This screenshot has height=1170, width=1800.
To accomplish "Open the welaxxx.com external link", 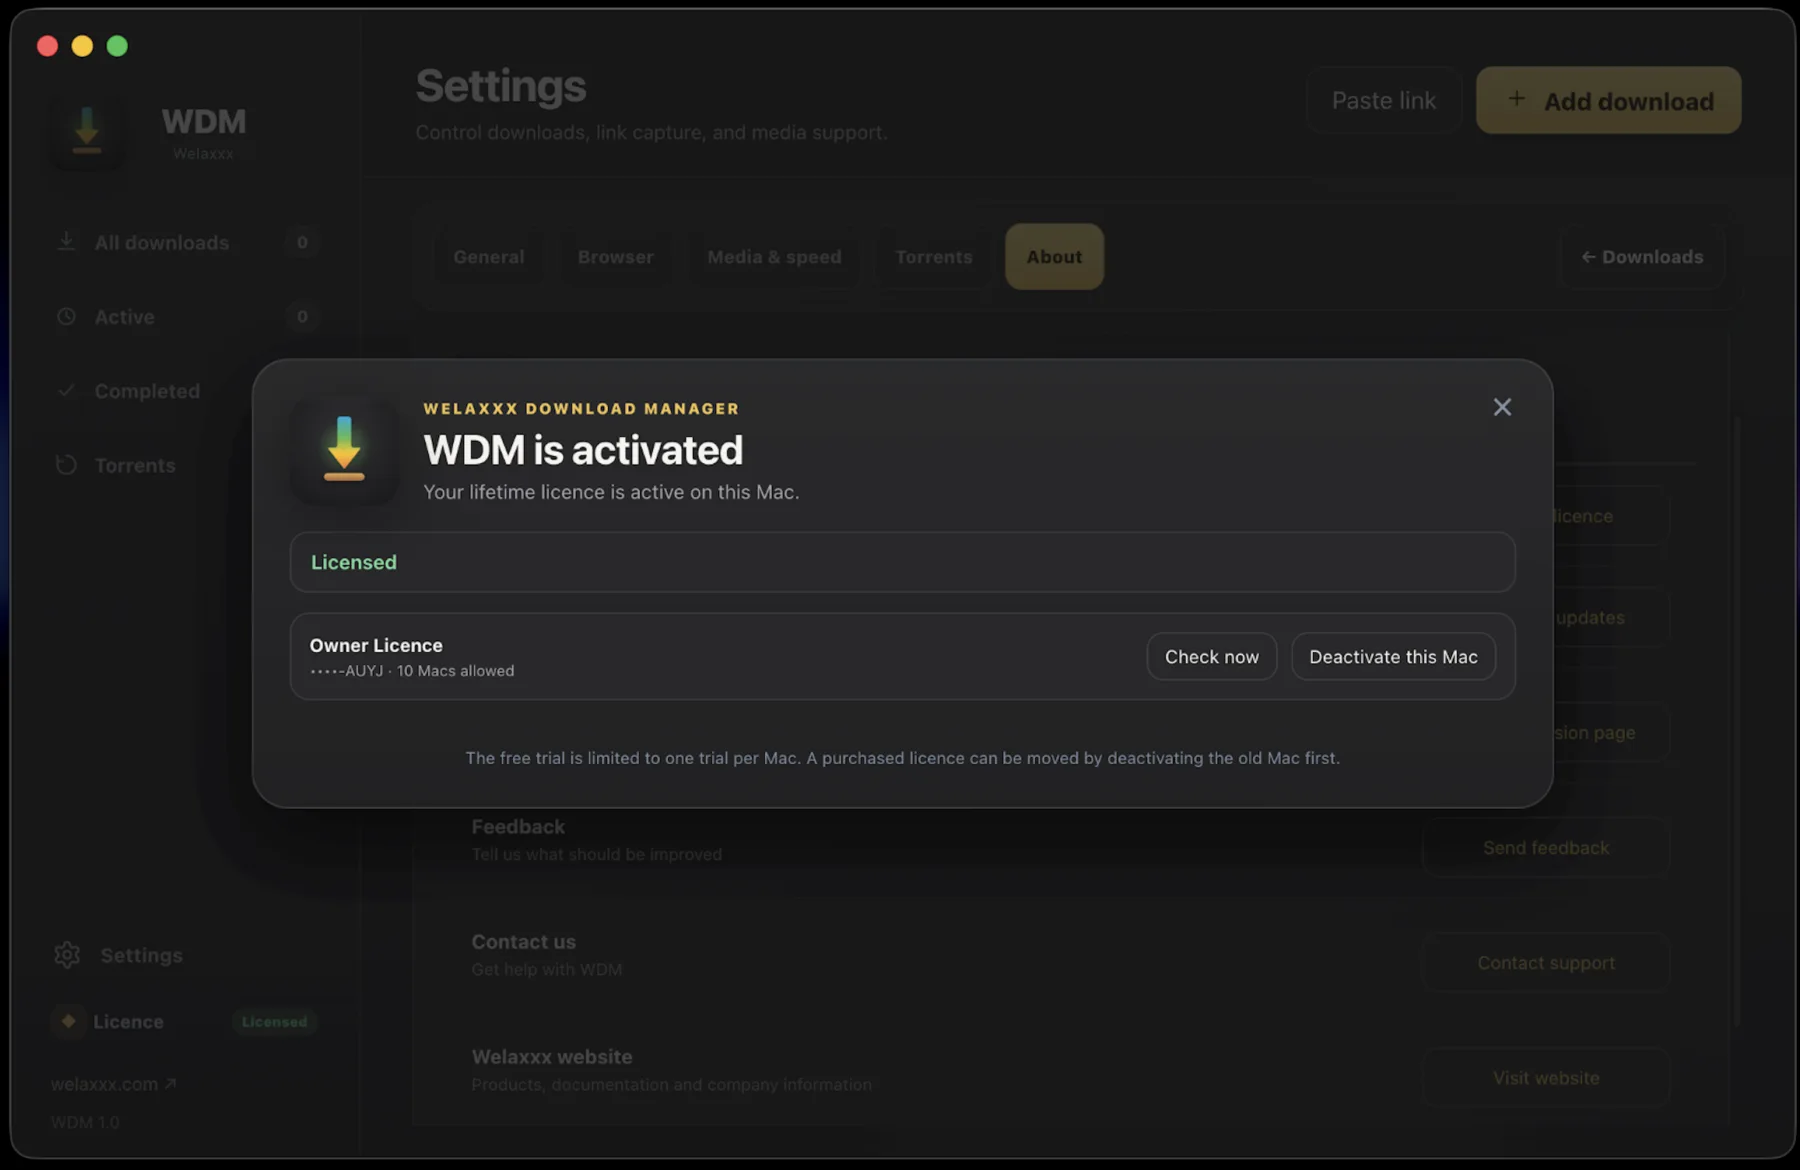I will point(113,1083).
